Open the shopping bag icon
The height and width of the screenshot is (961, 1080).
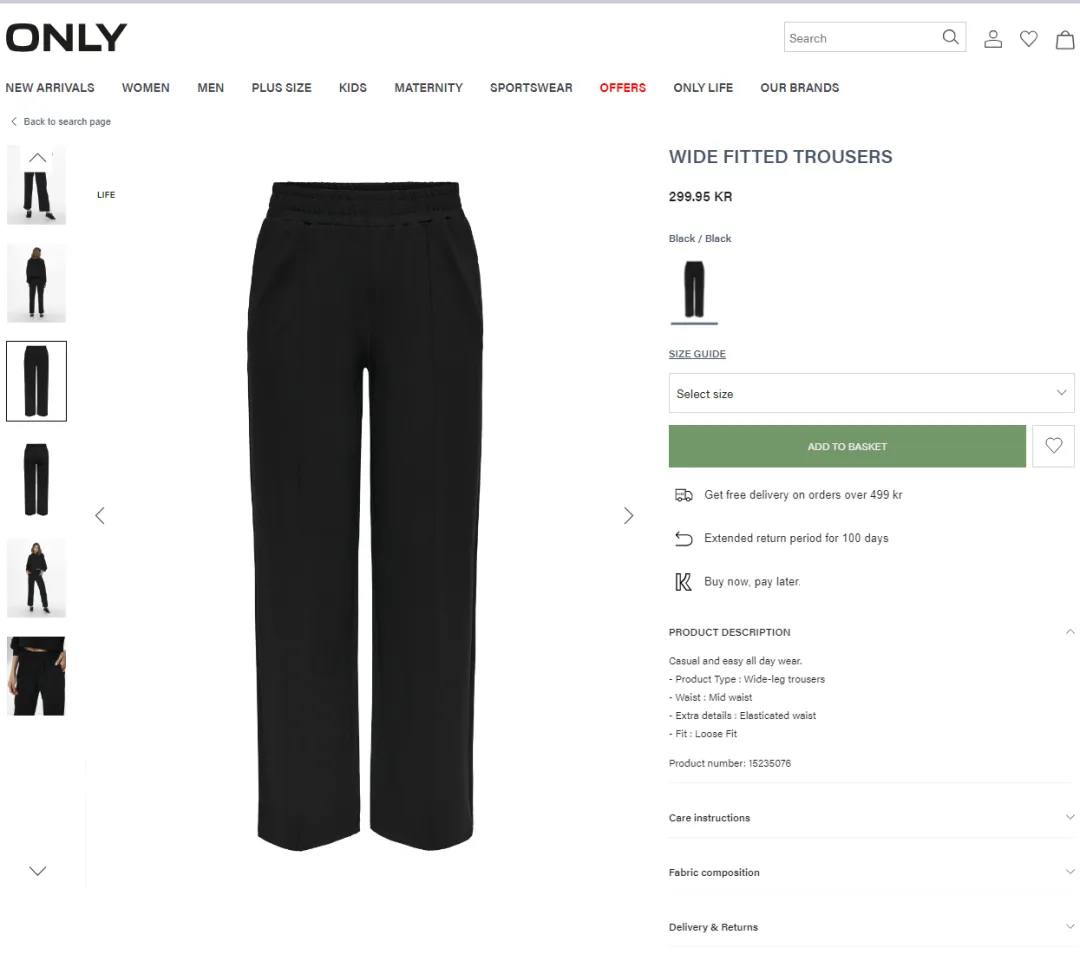tap(1065, 40)
